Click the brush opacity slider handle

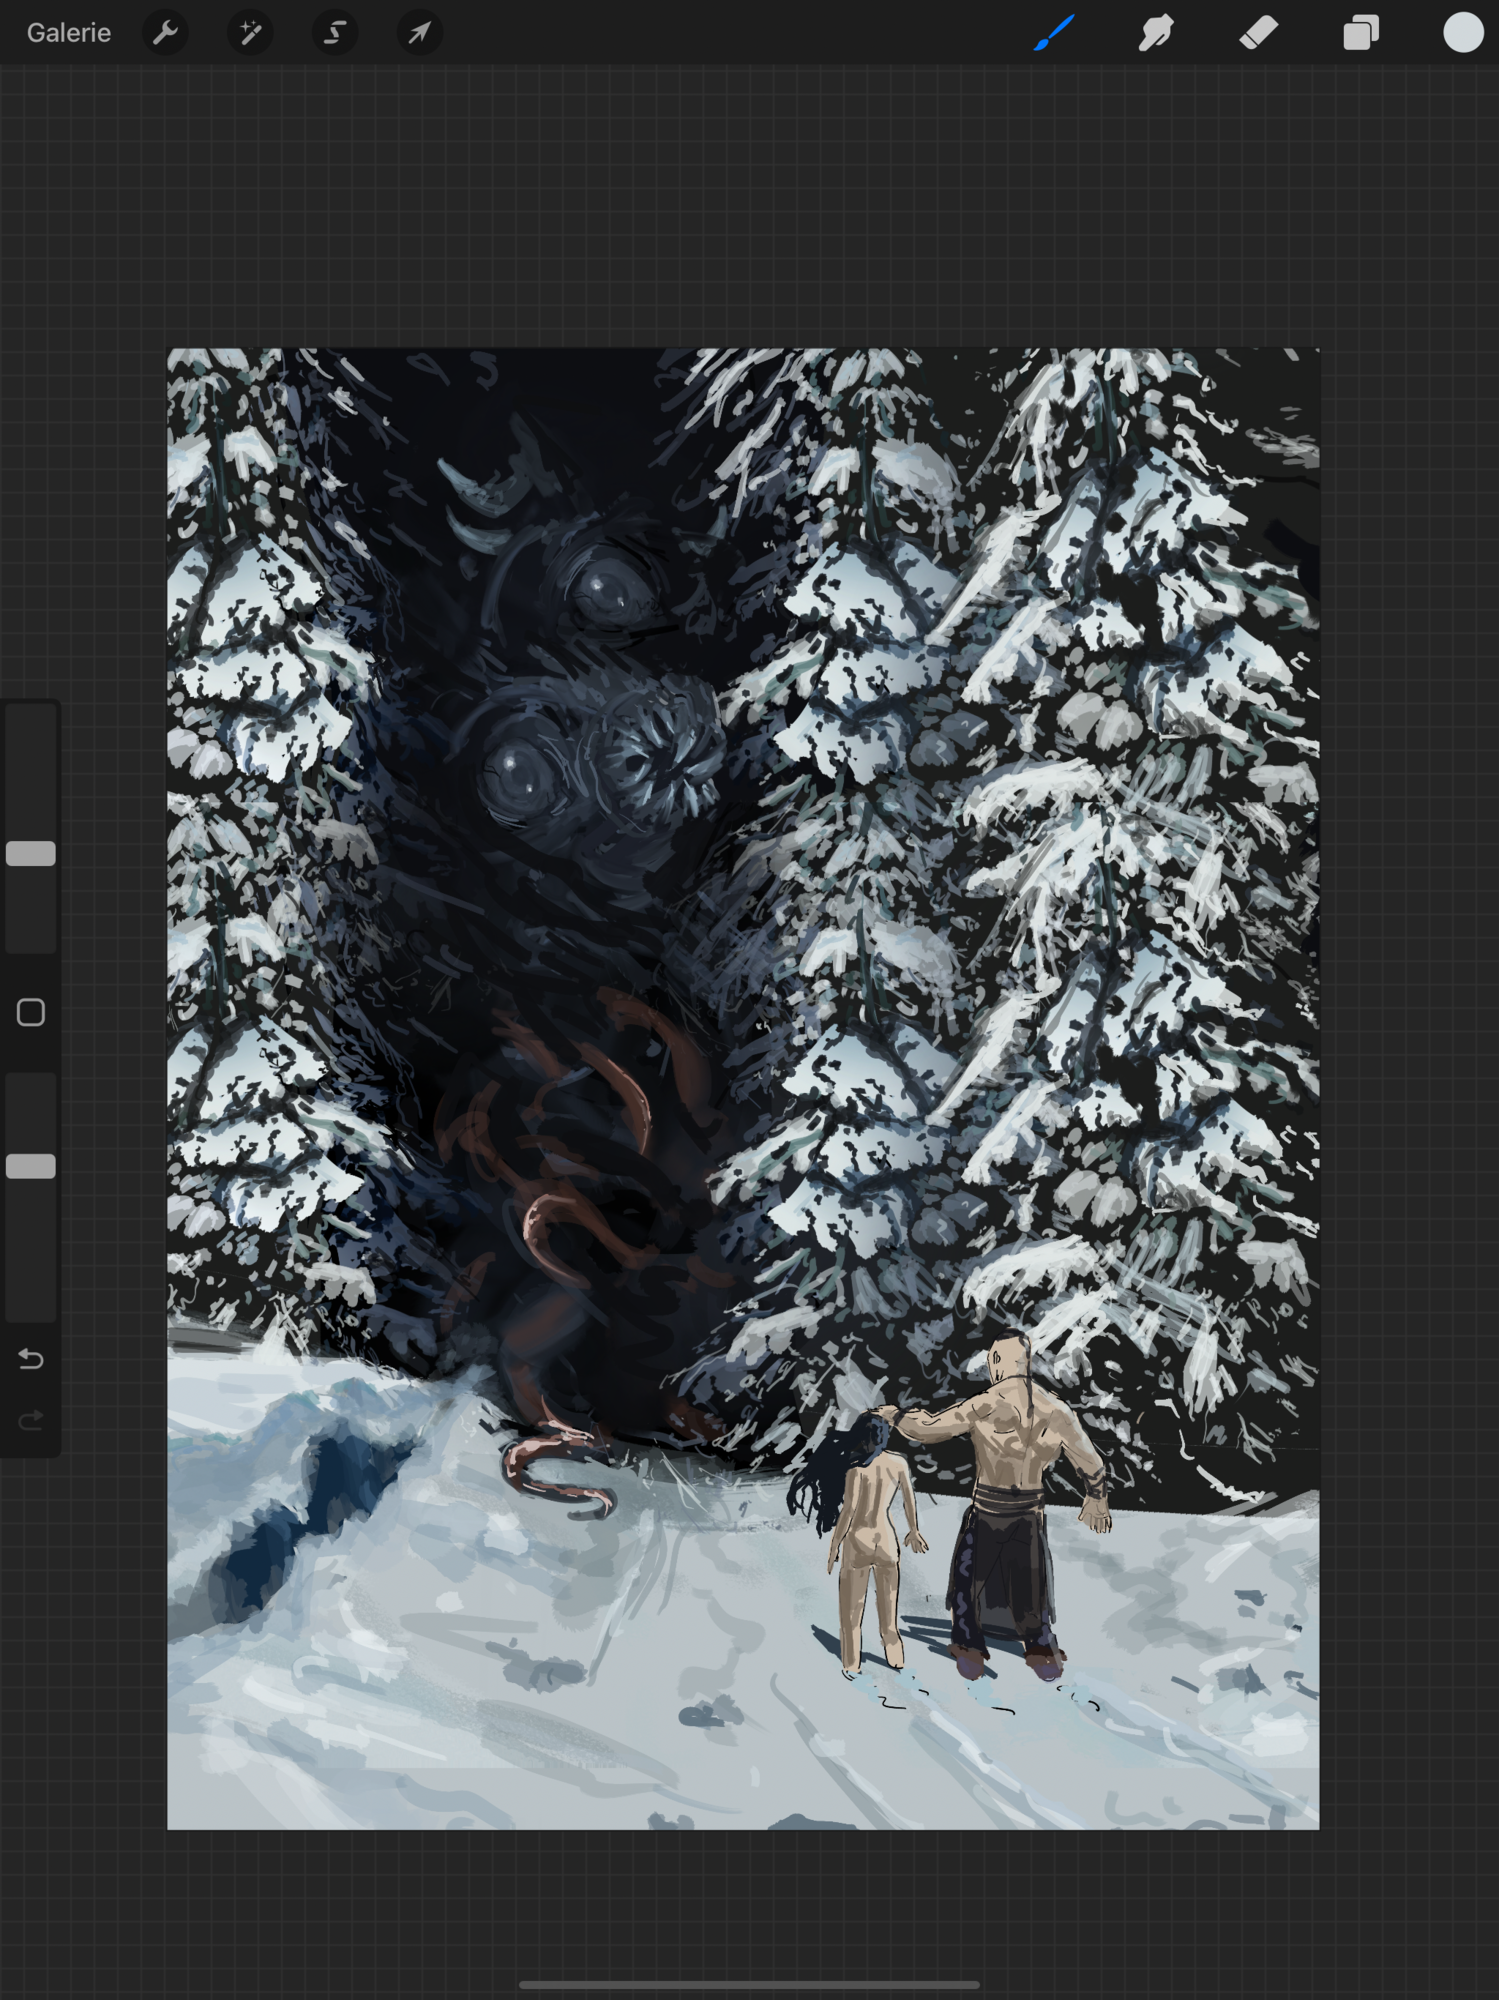[31, 1166]
